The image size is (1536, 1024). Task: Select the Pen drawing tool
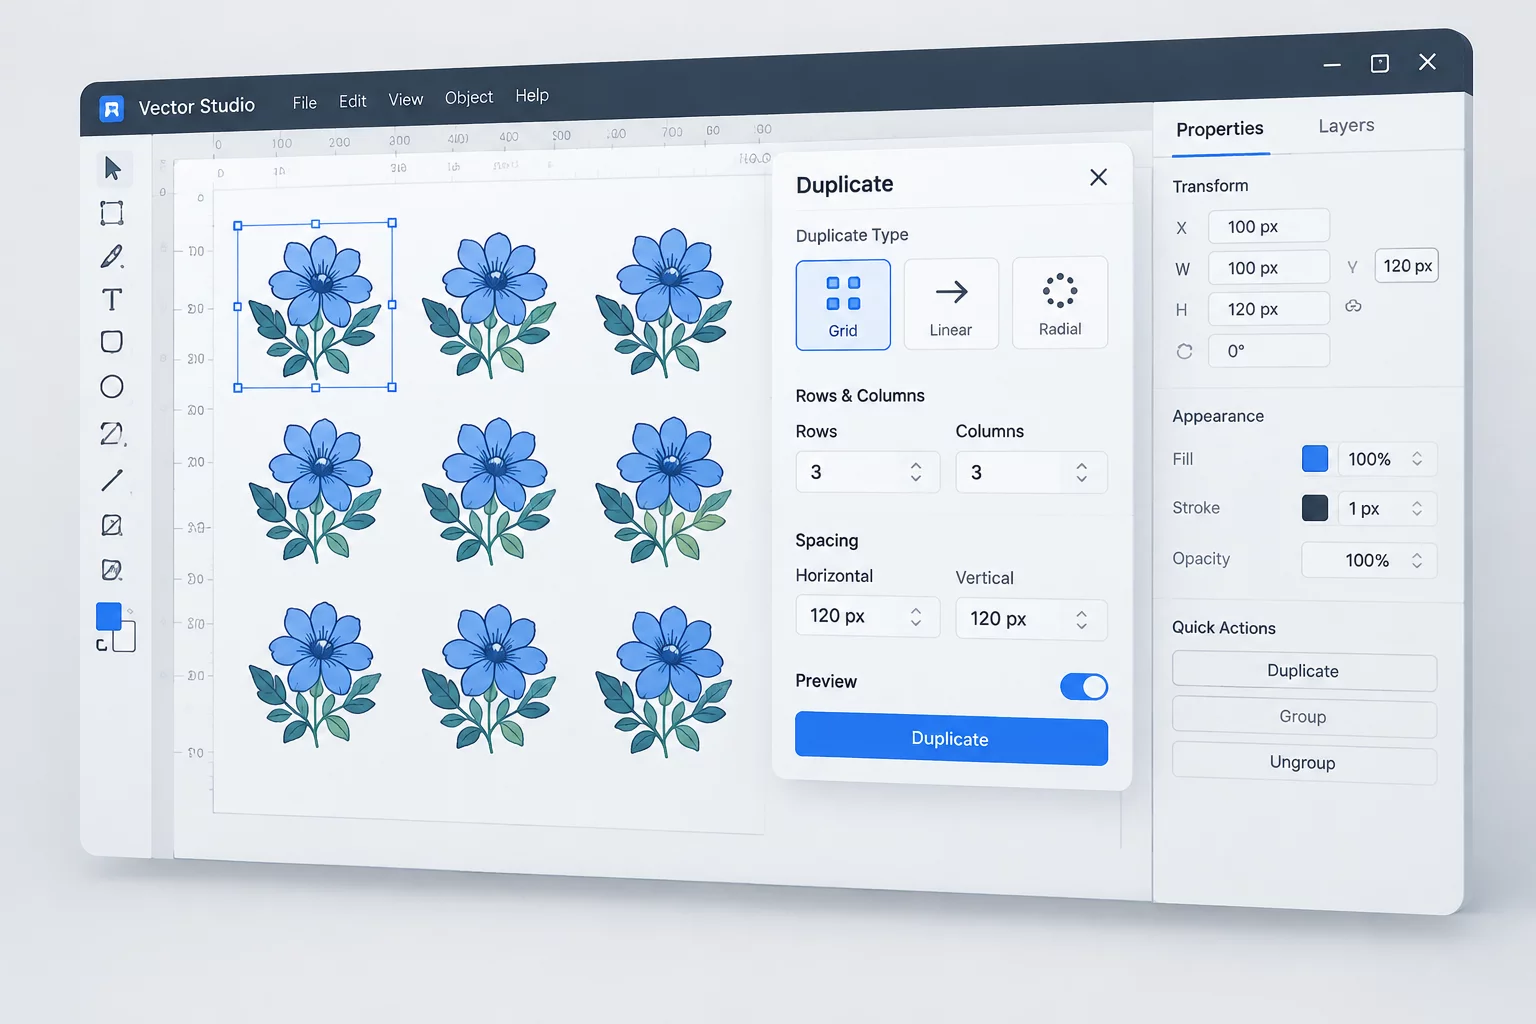click(x=112, y=257)
